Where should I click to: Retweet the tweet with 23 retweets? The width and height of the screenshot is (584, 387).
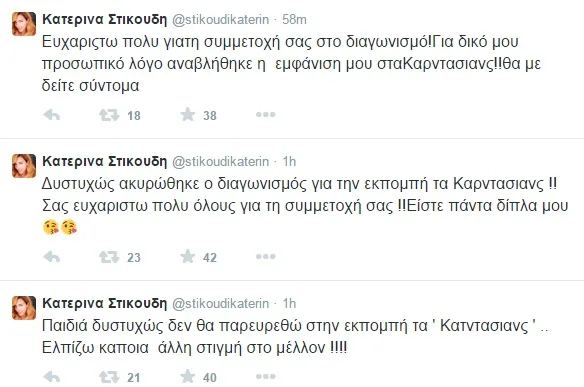click(109, 257)
